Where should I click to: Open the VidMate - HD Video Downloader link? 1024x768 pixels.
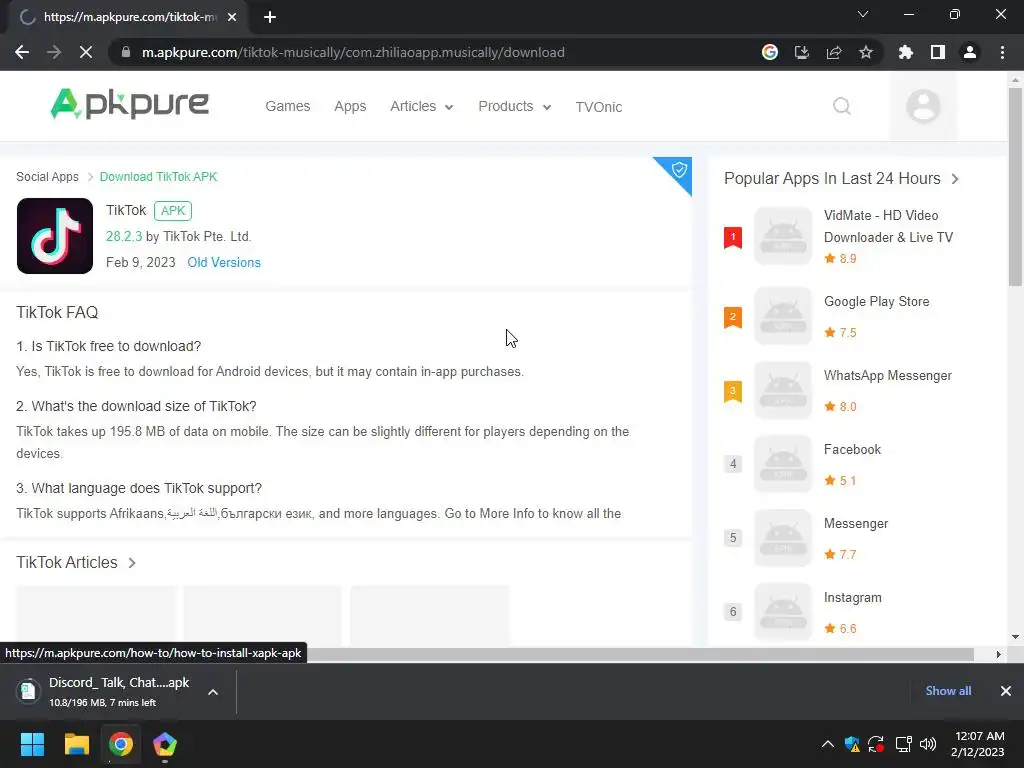pos(888,226)
